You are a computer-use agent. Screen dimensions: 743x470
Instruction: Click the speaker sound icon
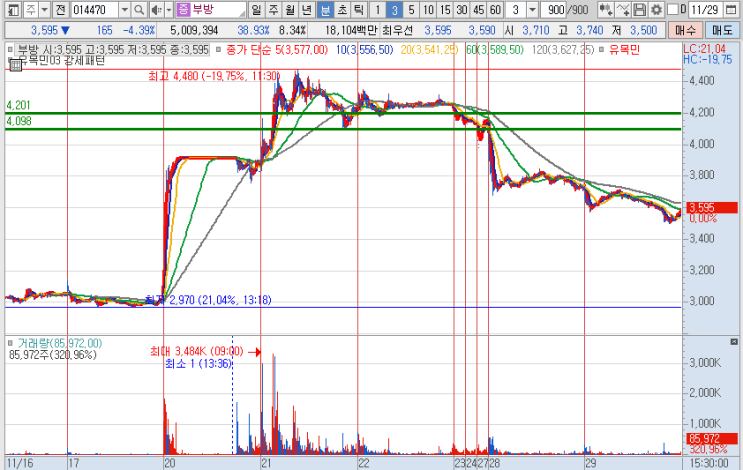point(156,9)
